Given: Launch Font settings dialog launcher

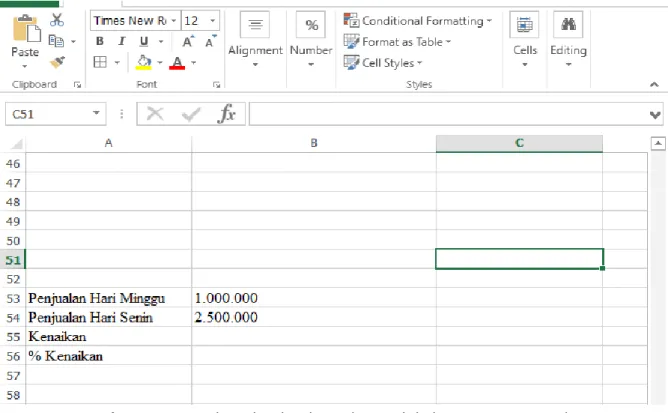Looking at the screenshot, I should [x=216, y=85].
